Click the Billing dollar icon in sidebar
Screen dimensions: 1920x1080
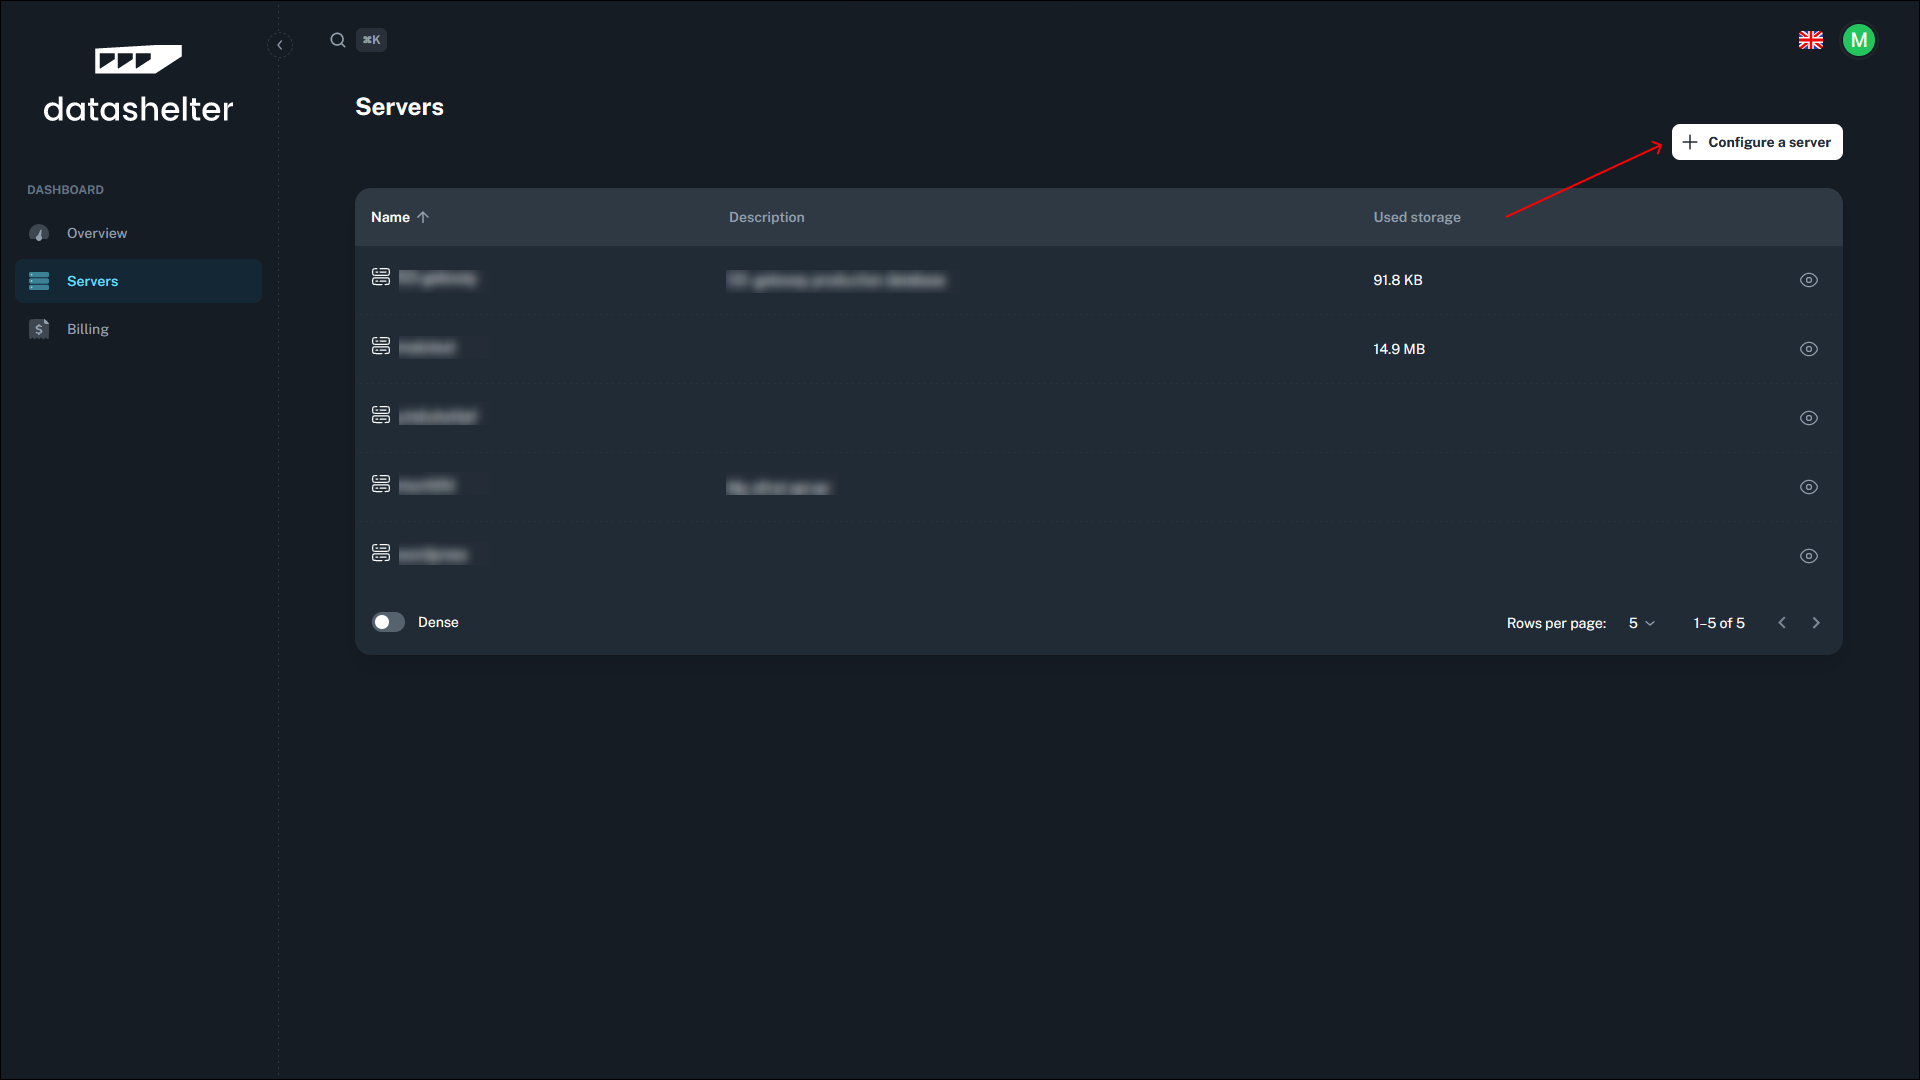pyautogui.click(x=39, y=329)
